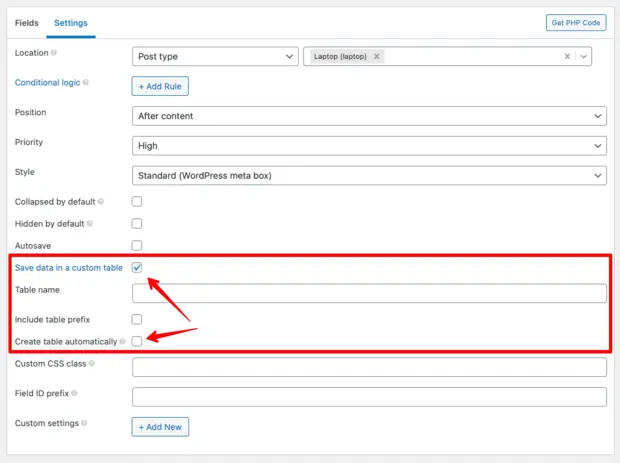The width and height of the screenshot is (620, 463).
Task: Open the Post type location dropdown
Action: (215, 56)
